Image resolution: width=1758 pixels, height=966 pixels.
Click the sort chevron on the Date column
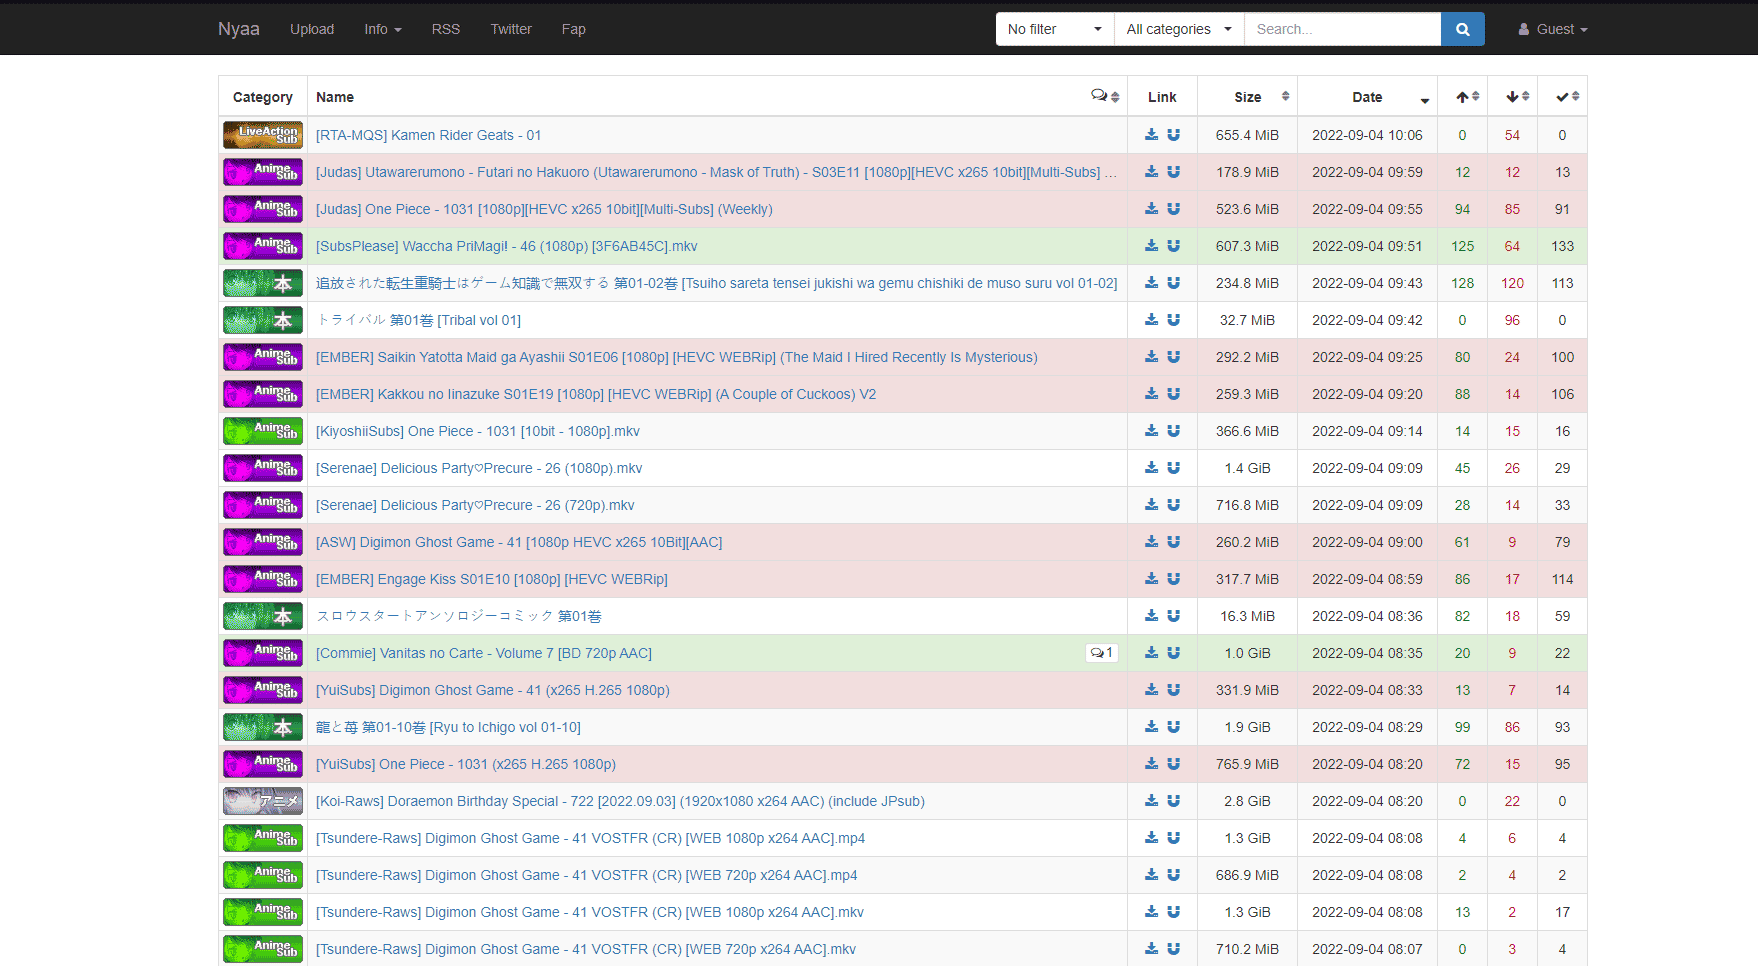point(1424,98)
